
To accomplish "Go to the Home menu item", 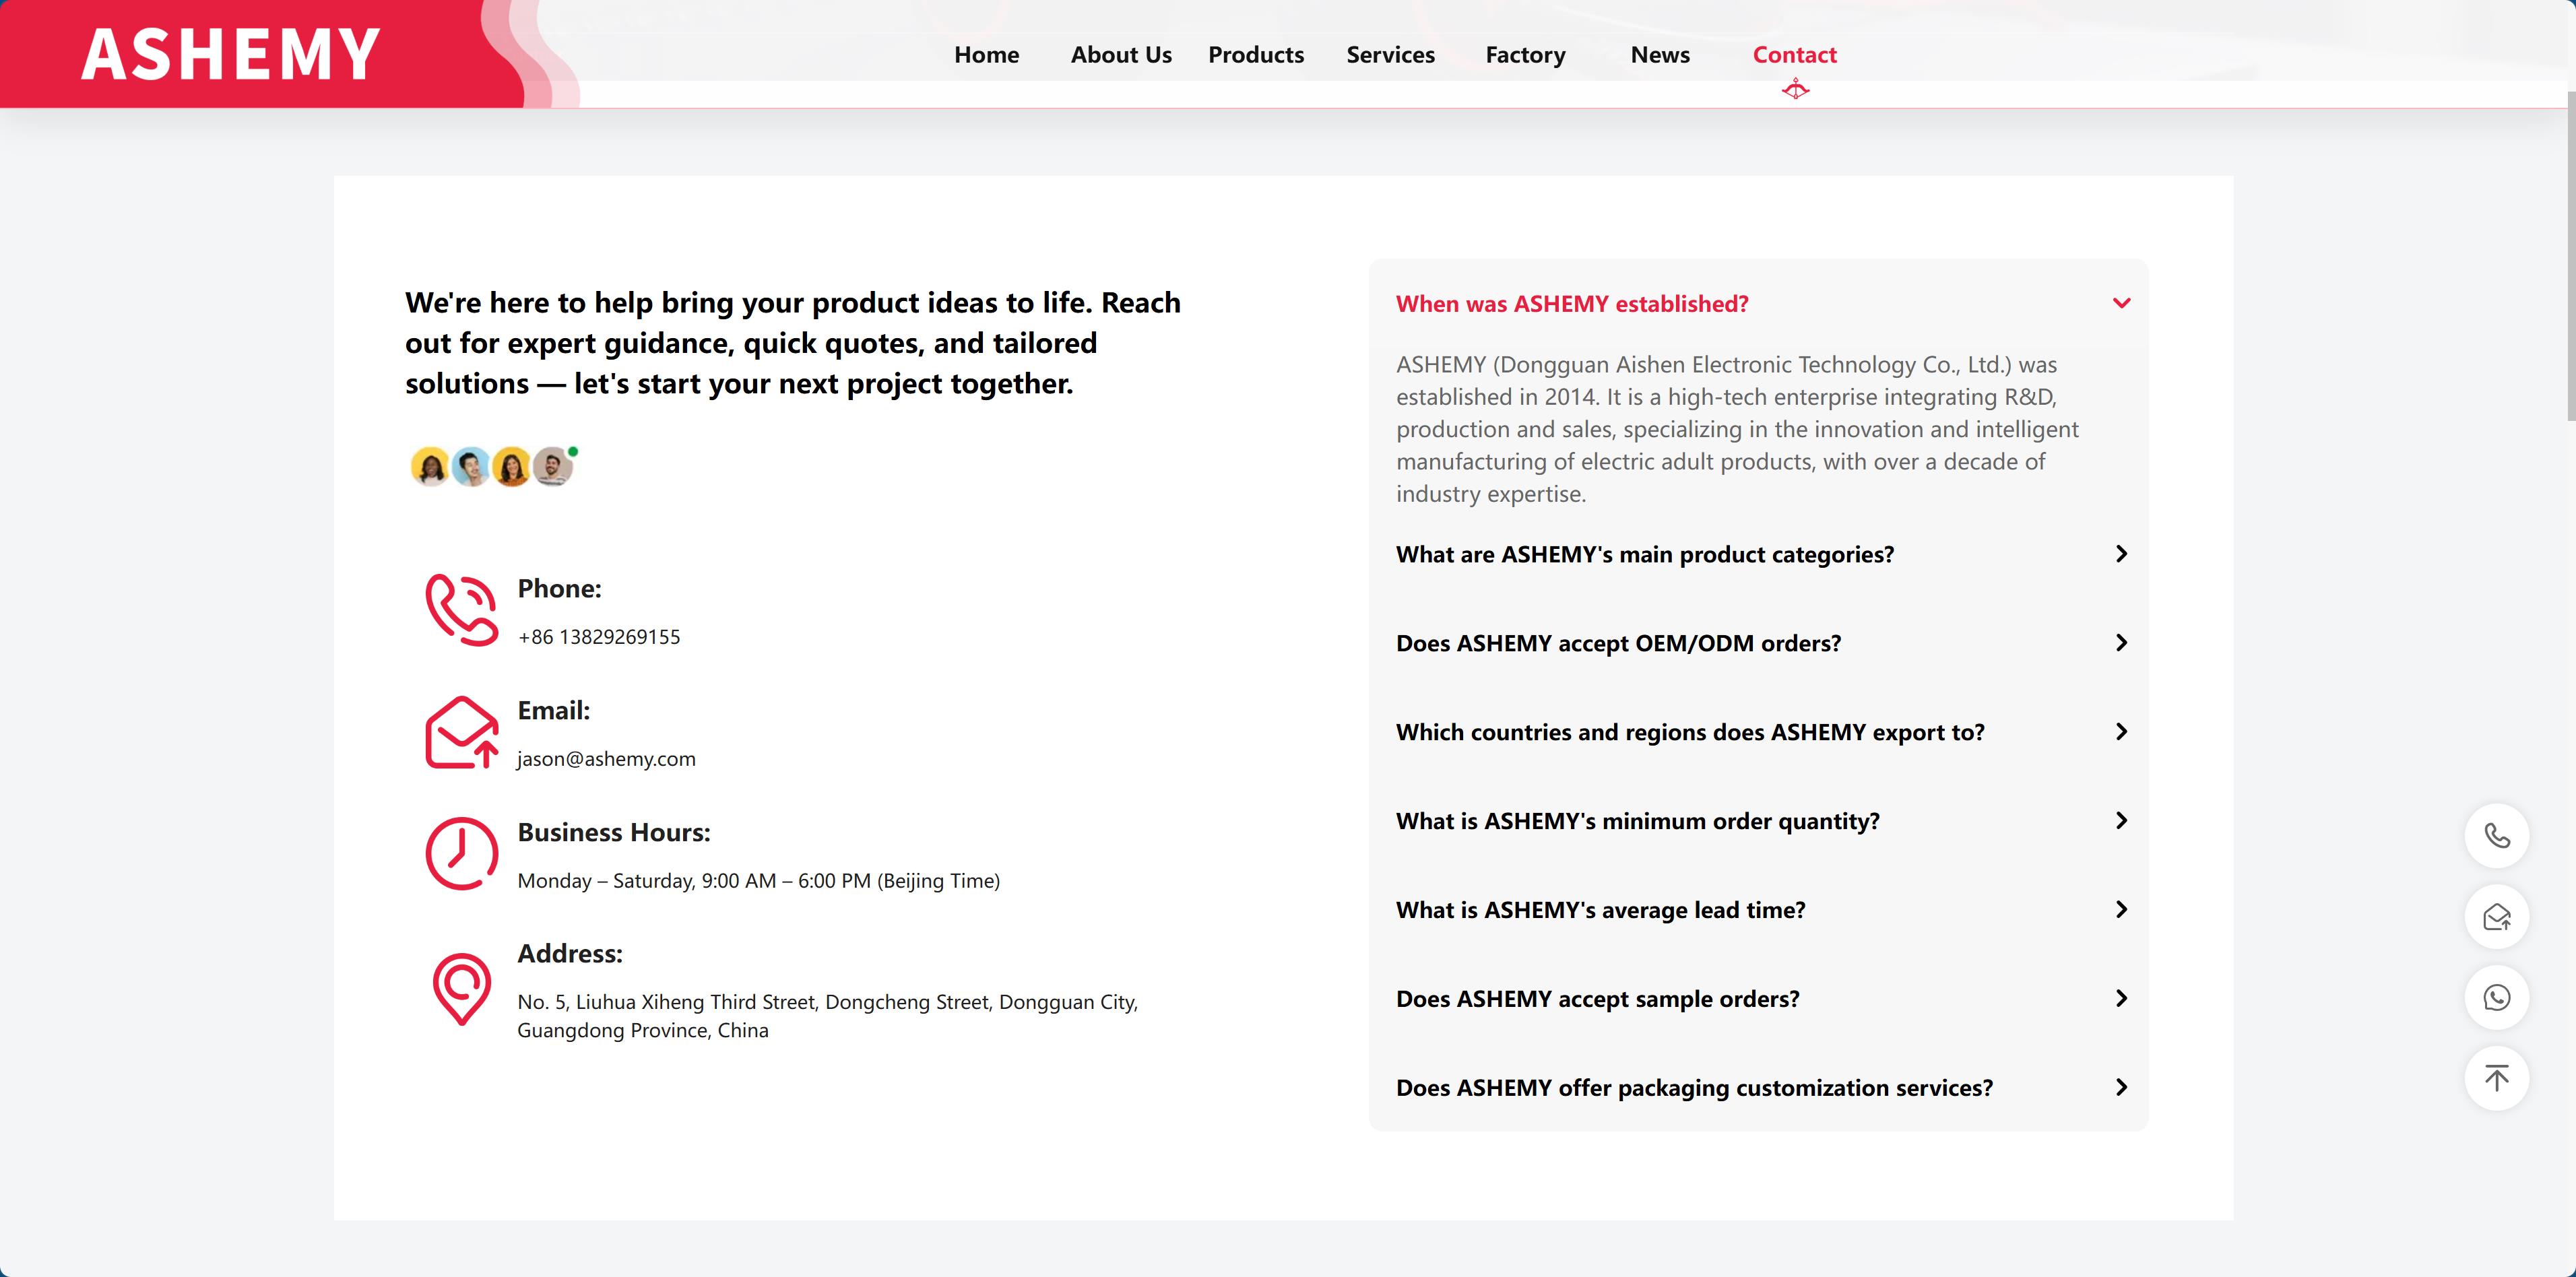I will (986, 55).
